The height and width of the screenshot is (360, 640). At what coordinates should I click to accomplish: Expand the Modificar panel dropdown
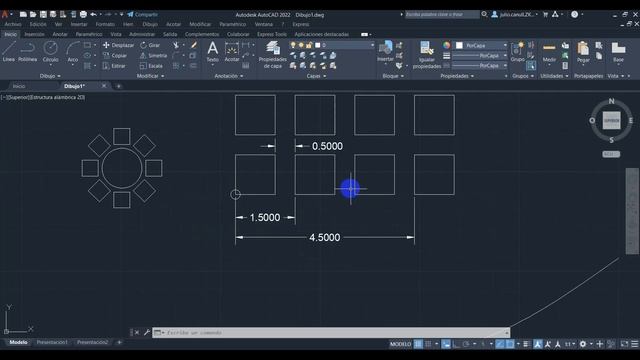pos(150,76)
